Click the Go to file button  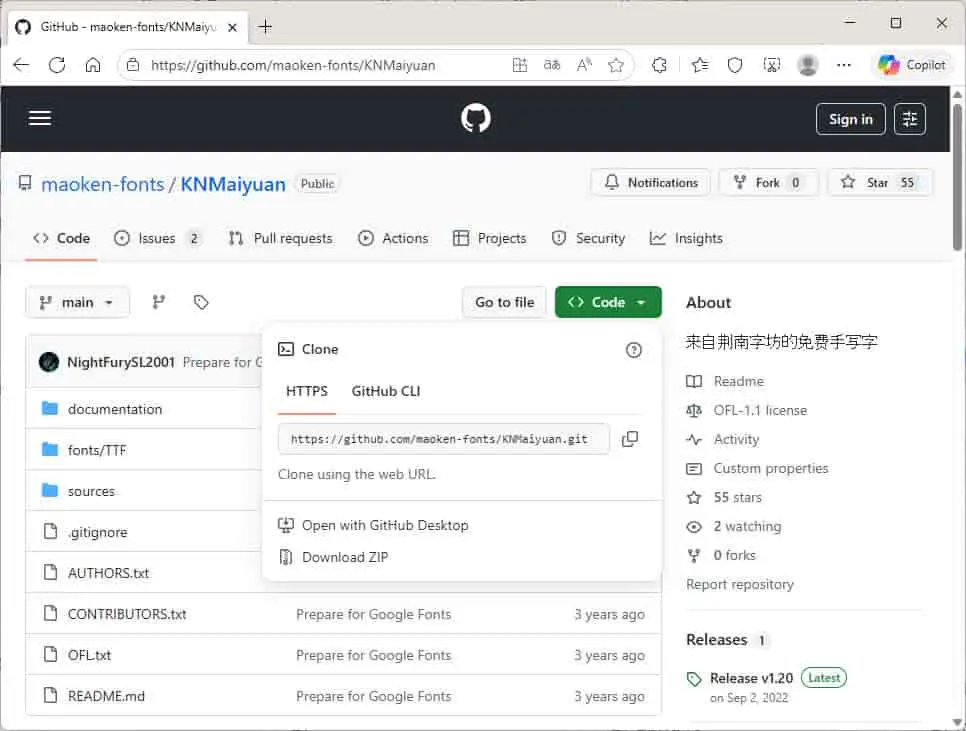pos(505,302)
